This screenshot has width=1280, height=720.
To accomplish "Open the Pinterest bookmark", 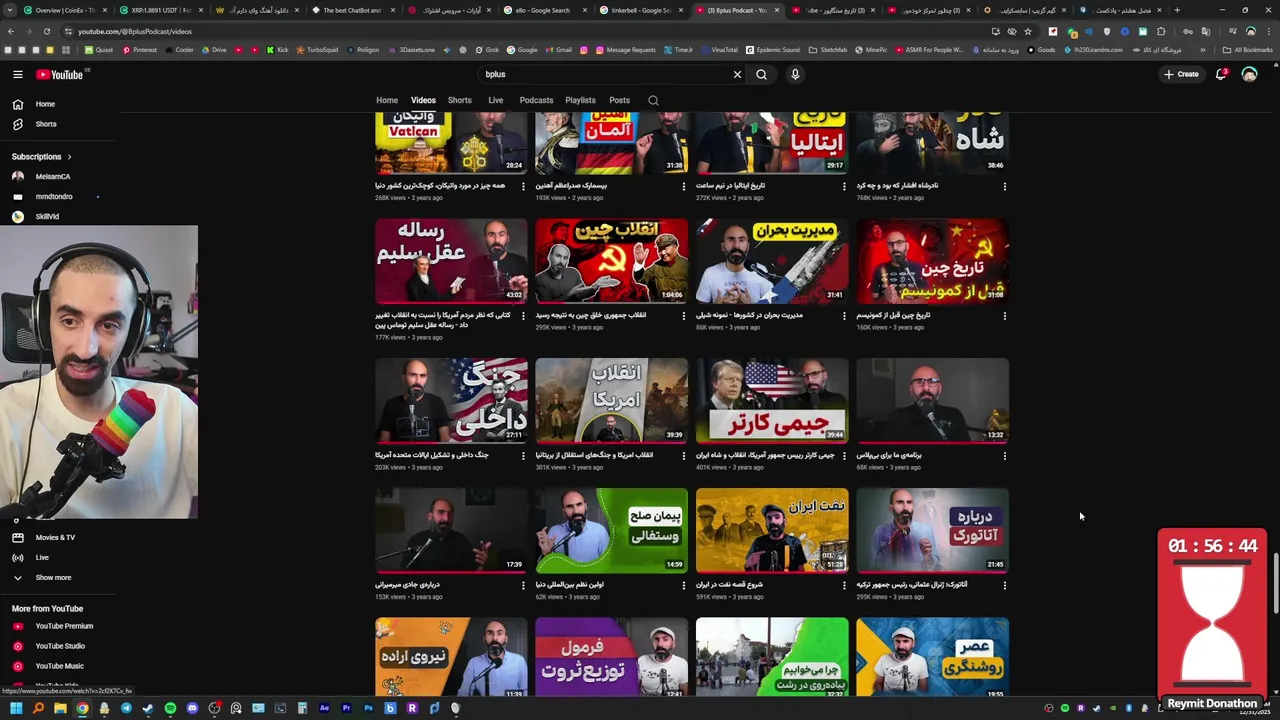I will coord(139,49).
